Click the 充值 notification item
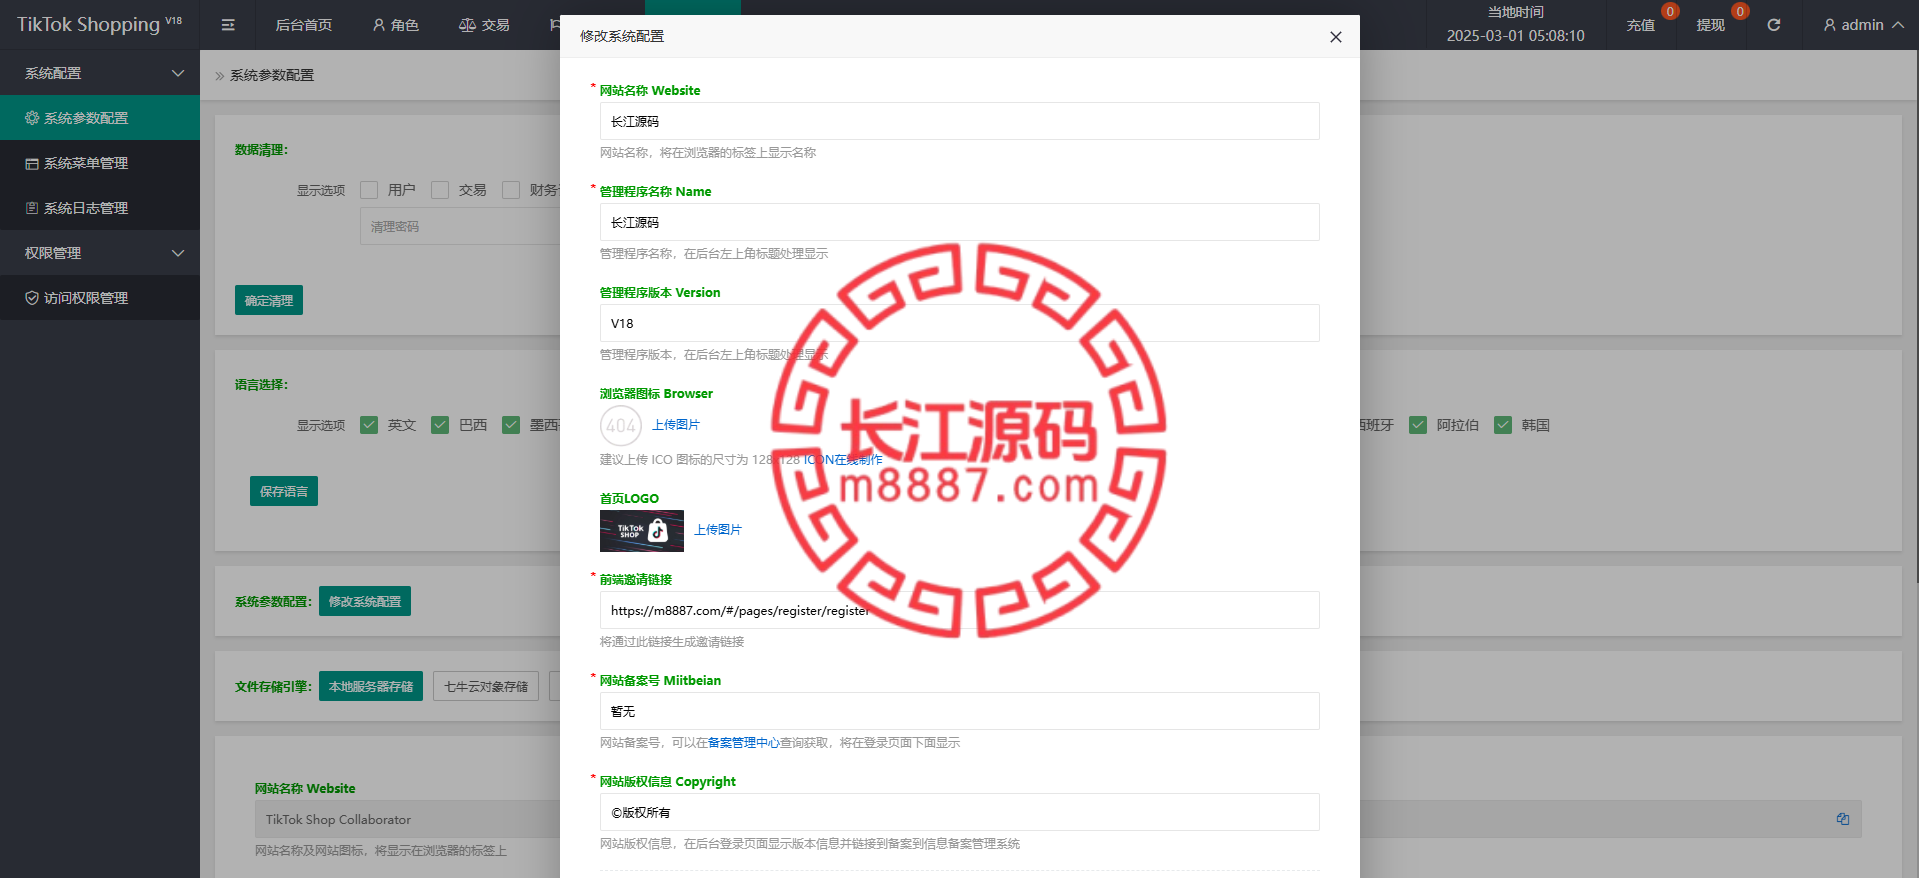 1641,25
